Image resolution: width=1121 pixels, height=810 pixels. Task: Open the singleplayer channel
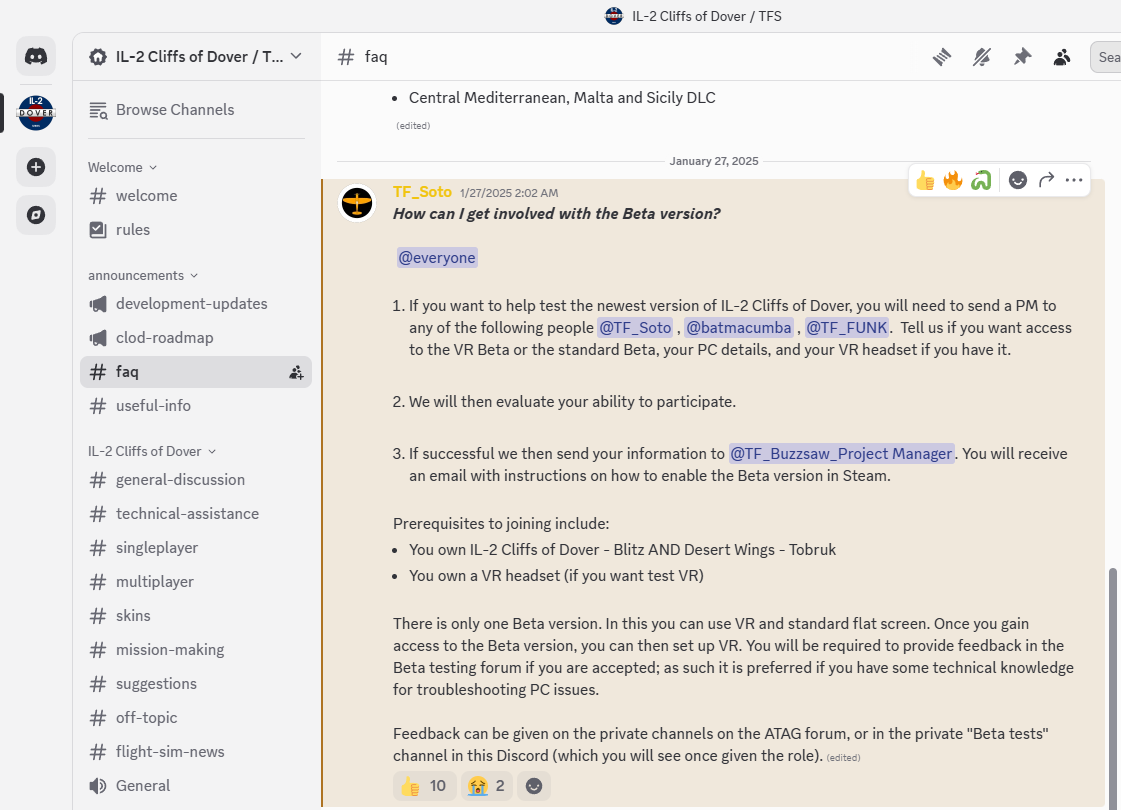[196, 548]
